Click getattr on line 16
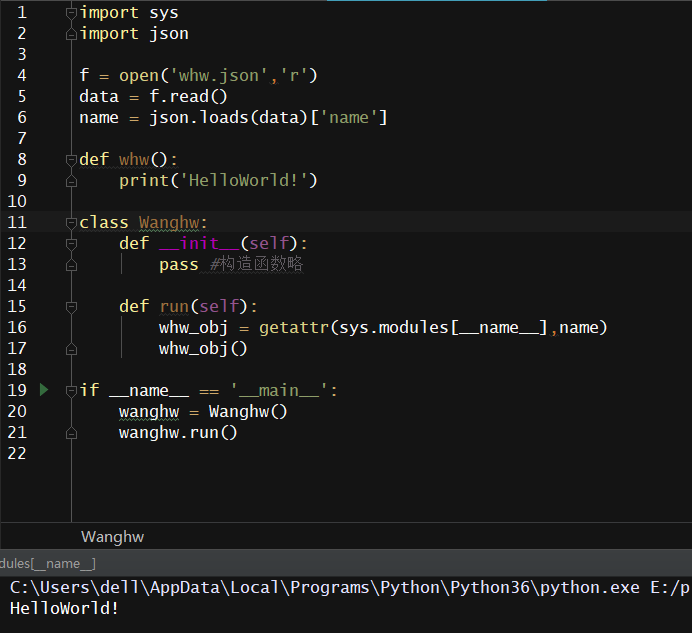Image resolution: width=692 pixels, height=633 pixels. [x=294, y=328]
